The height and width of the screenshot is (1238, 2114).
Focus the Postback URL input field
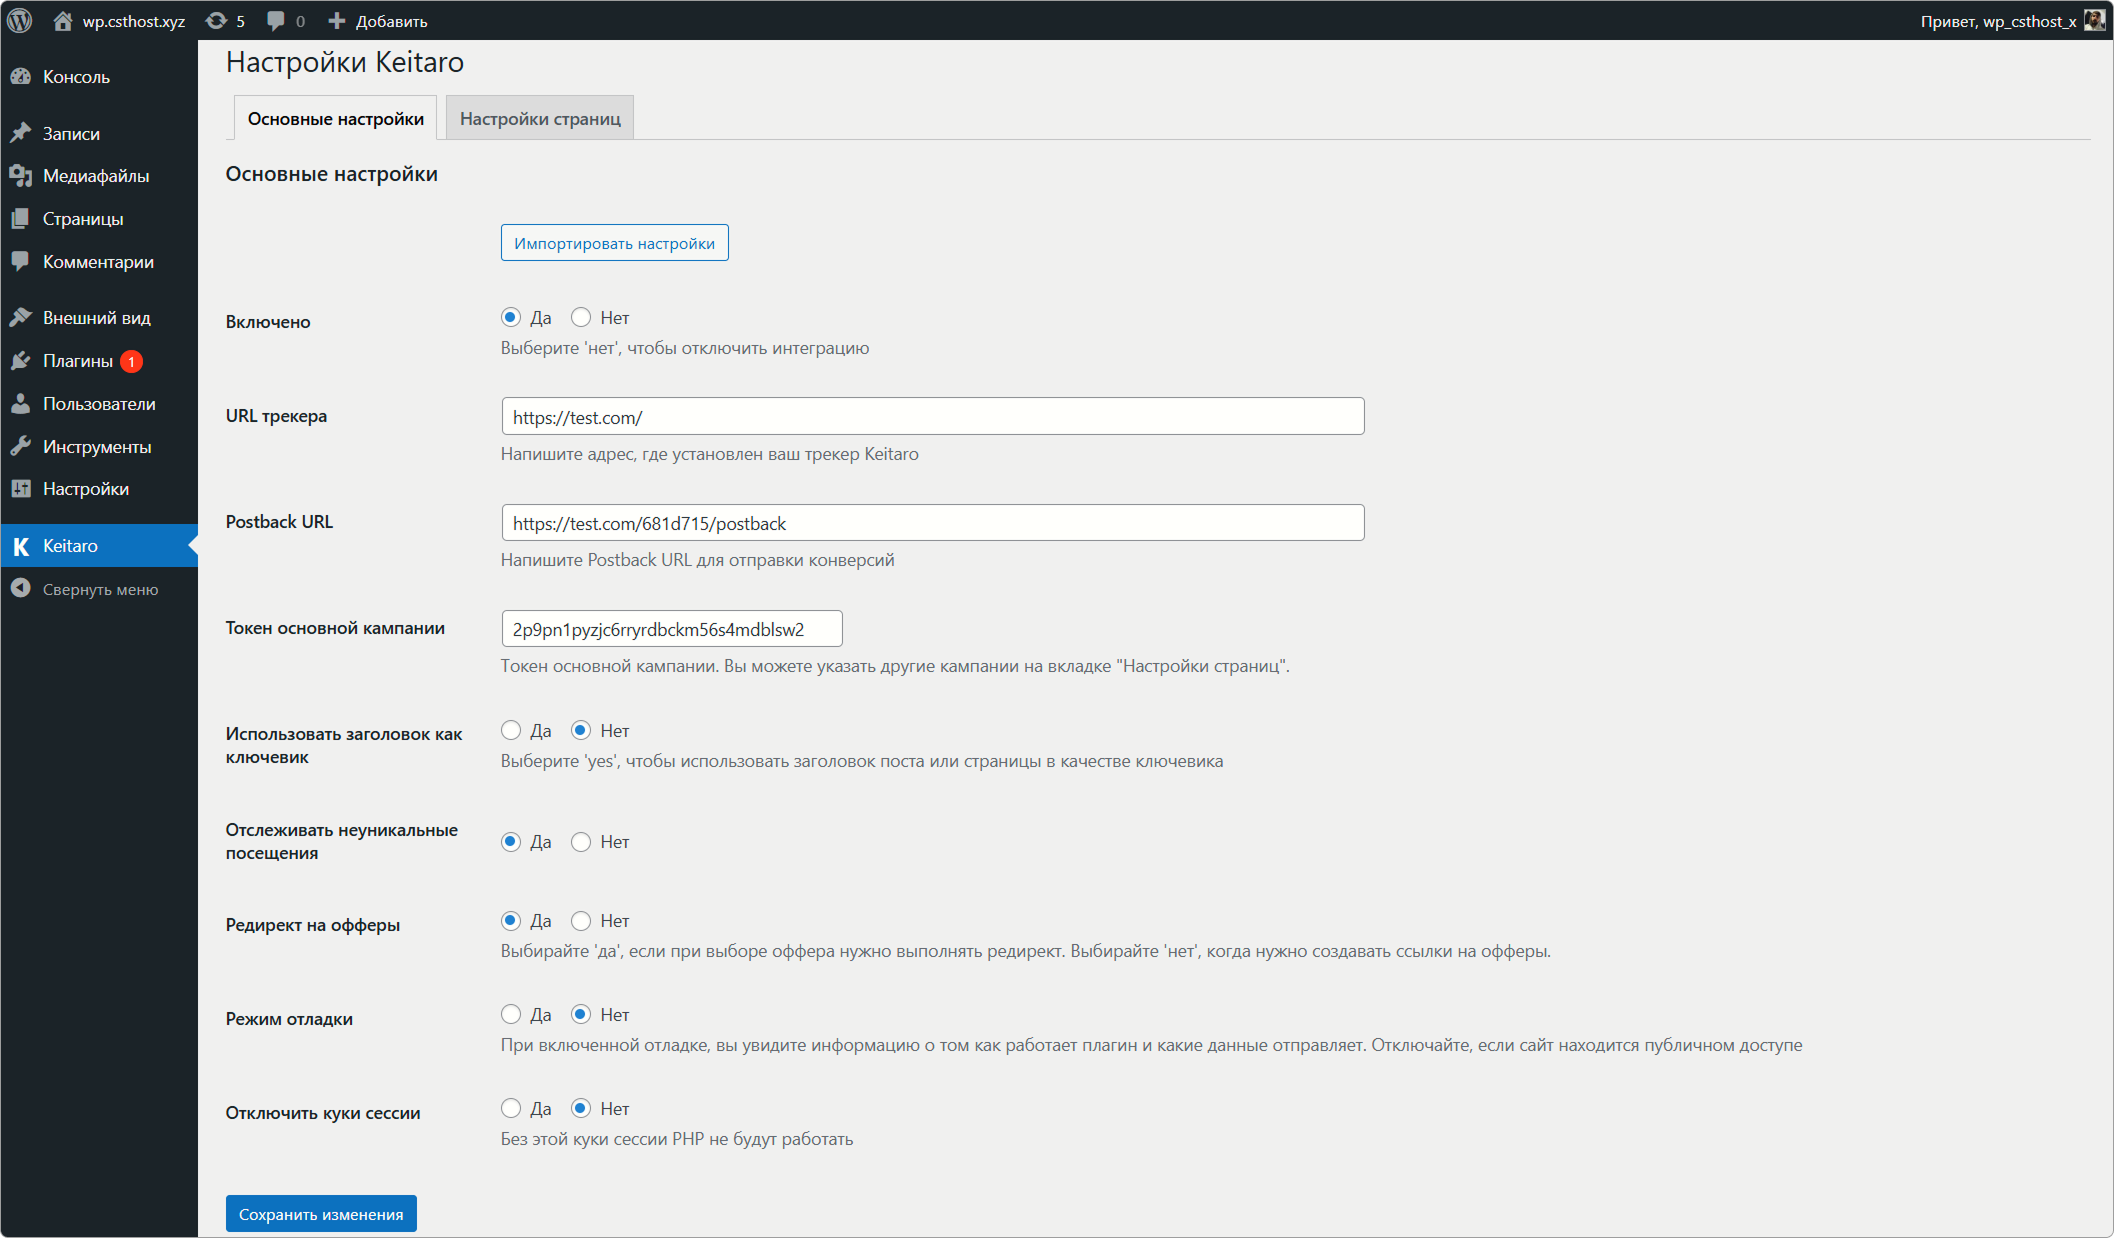932,523
